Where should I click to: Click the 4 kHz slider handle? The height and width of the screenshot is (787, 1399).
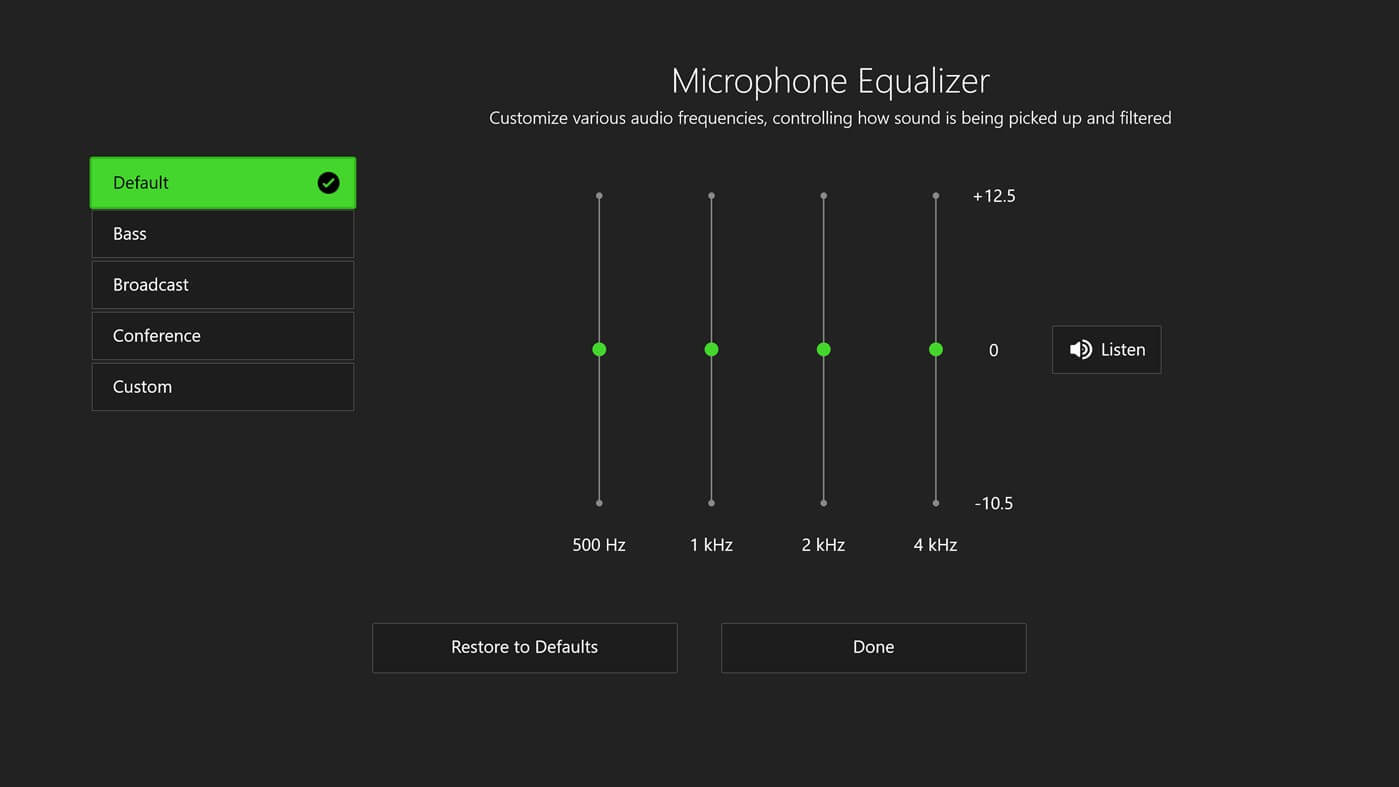[935, 349]
